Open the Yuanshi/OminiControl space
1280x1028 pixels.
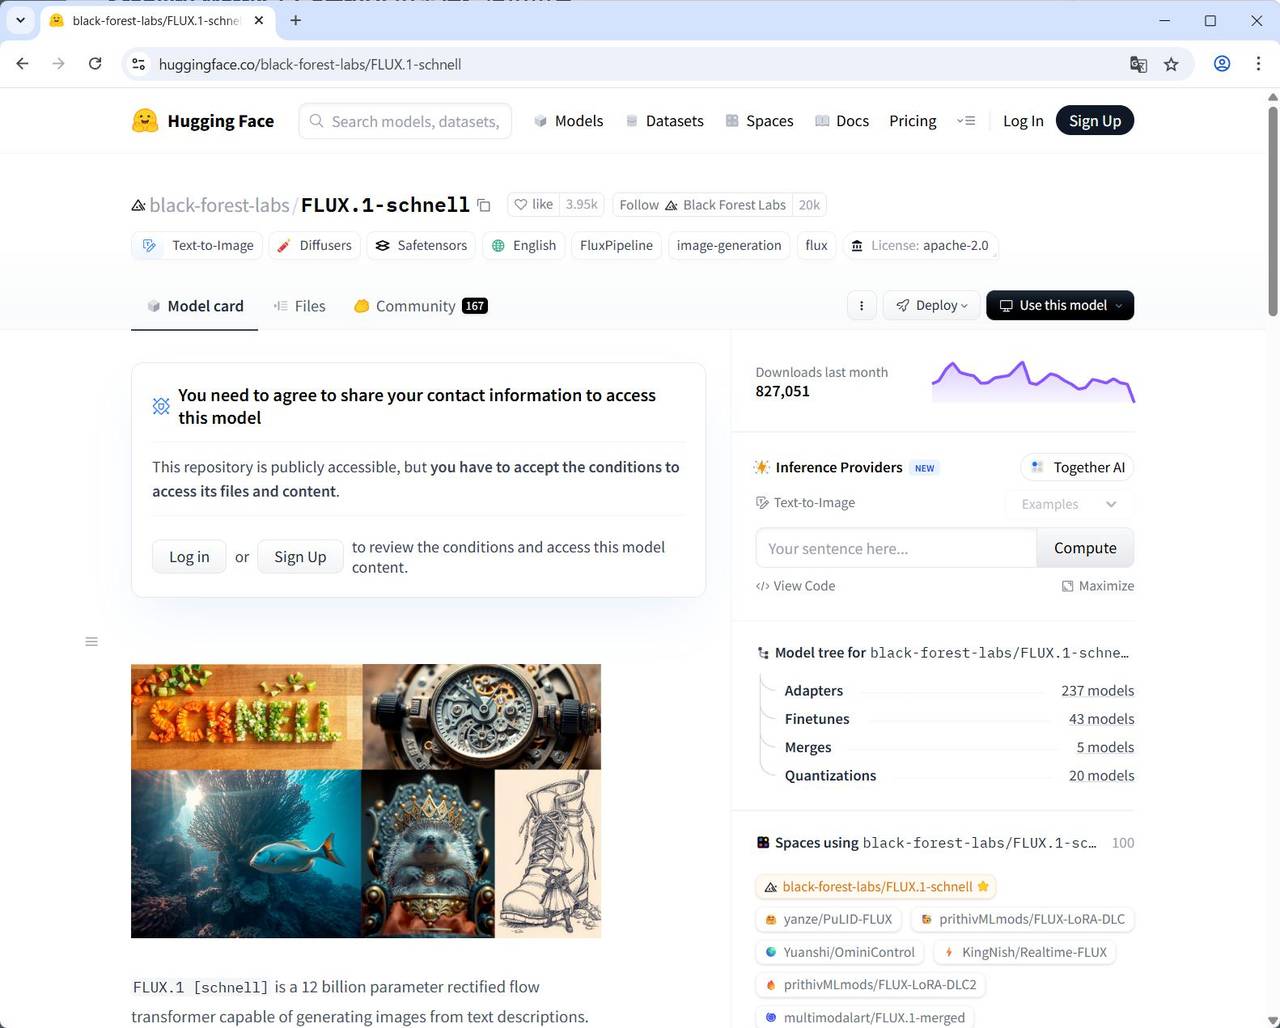click(840, 952)
